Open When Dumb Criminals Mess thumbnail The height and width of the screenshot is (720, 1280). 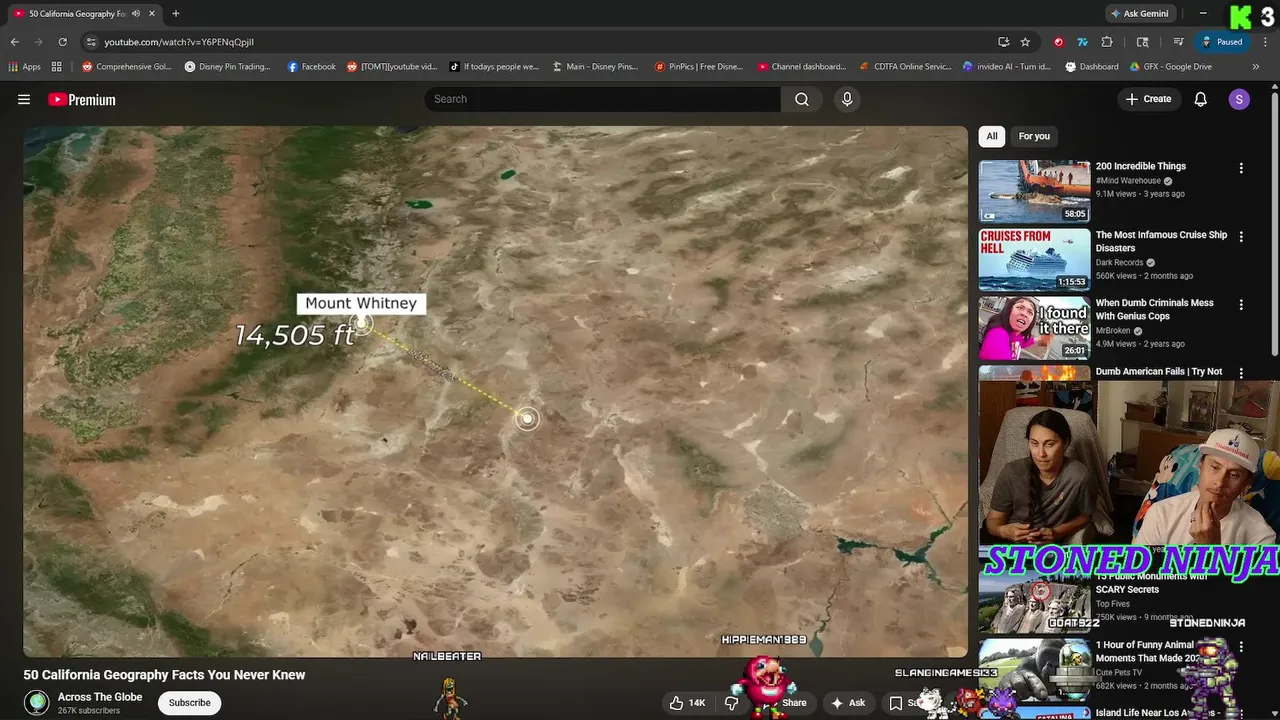[x=1034, y=327]
